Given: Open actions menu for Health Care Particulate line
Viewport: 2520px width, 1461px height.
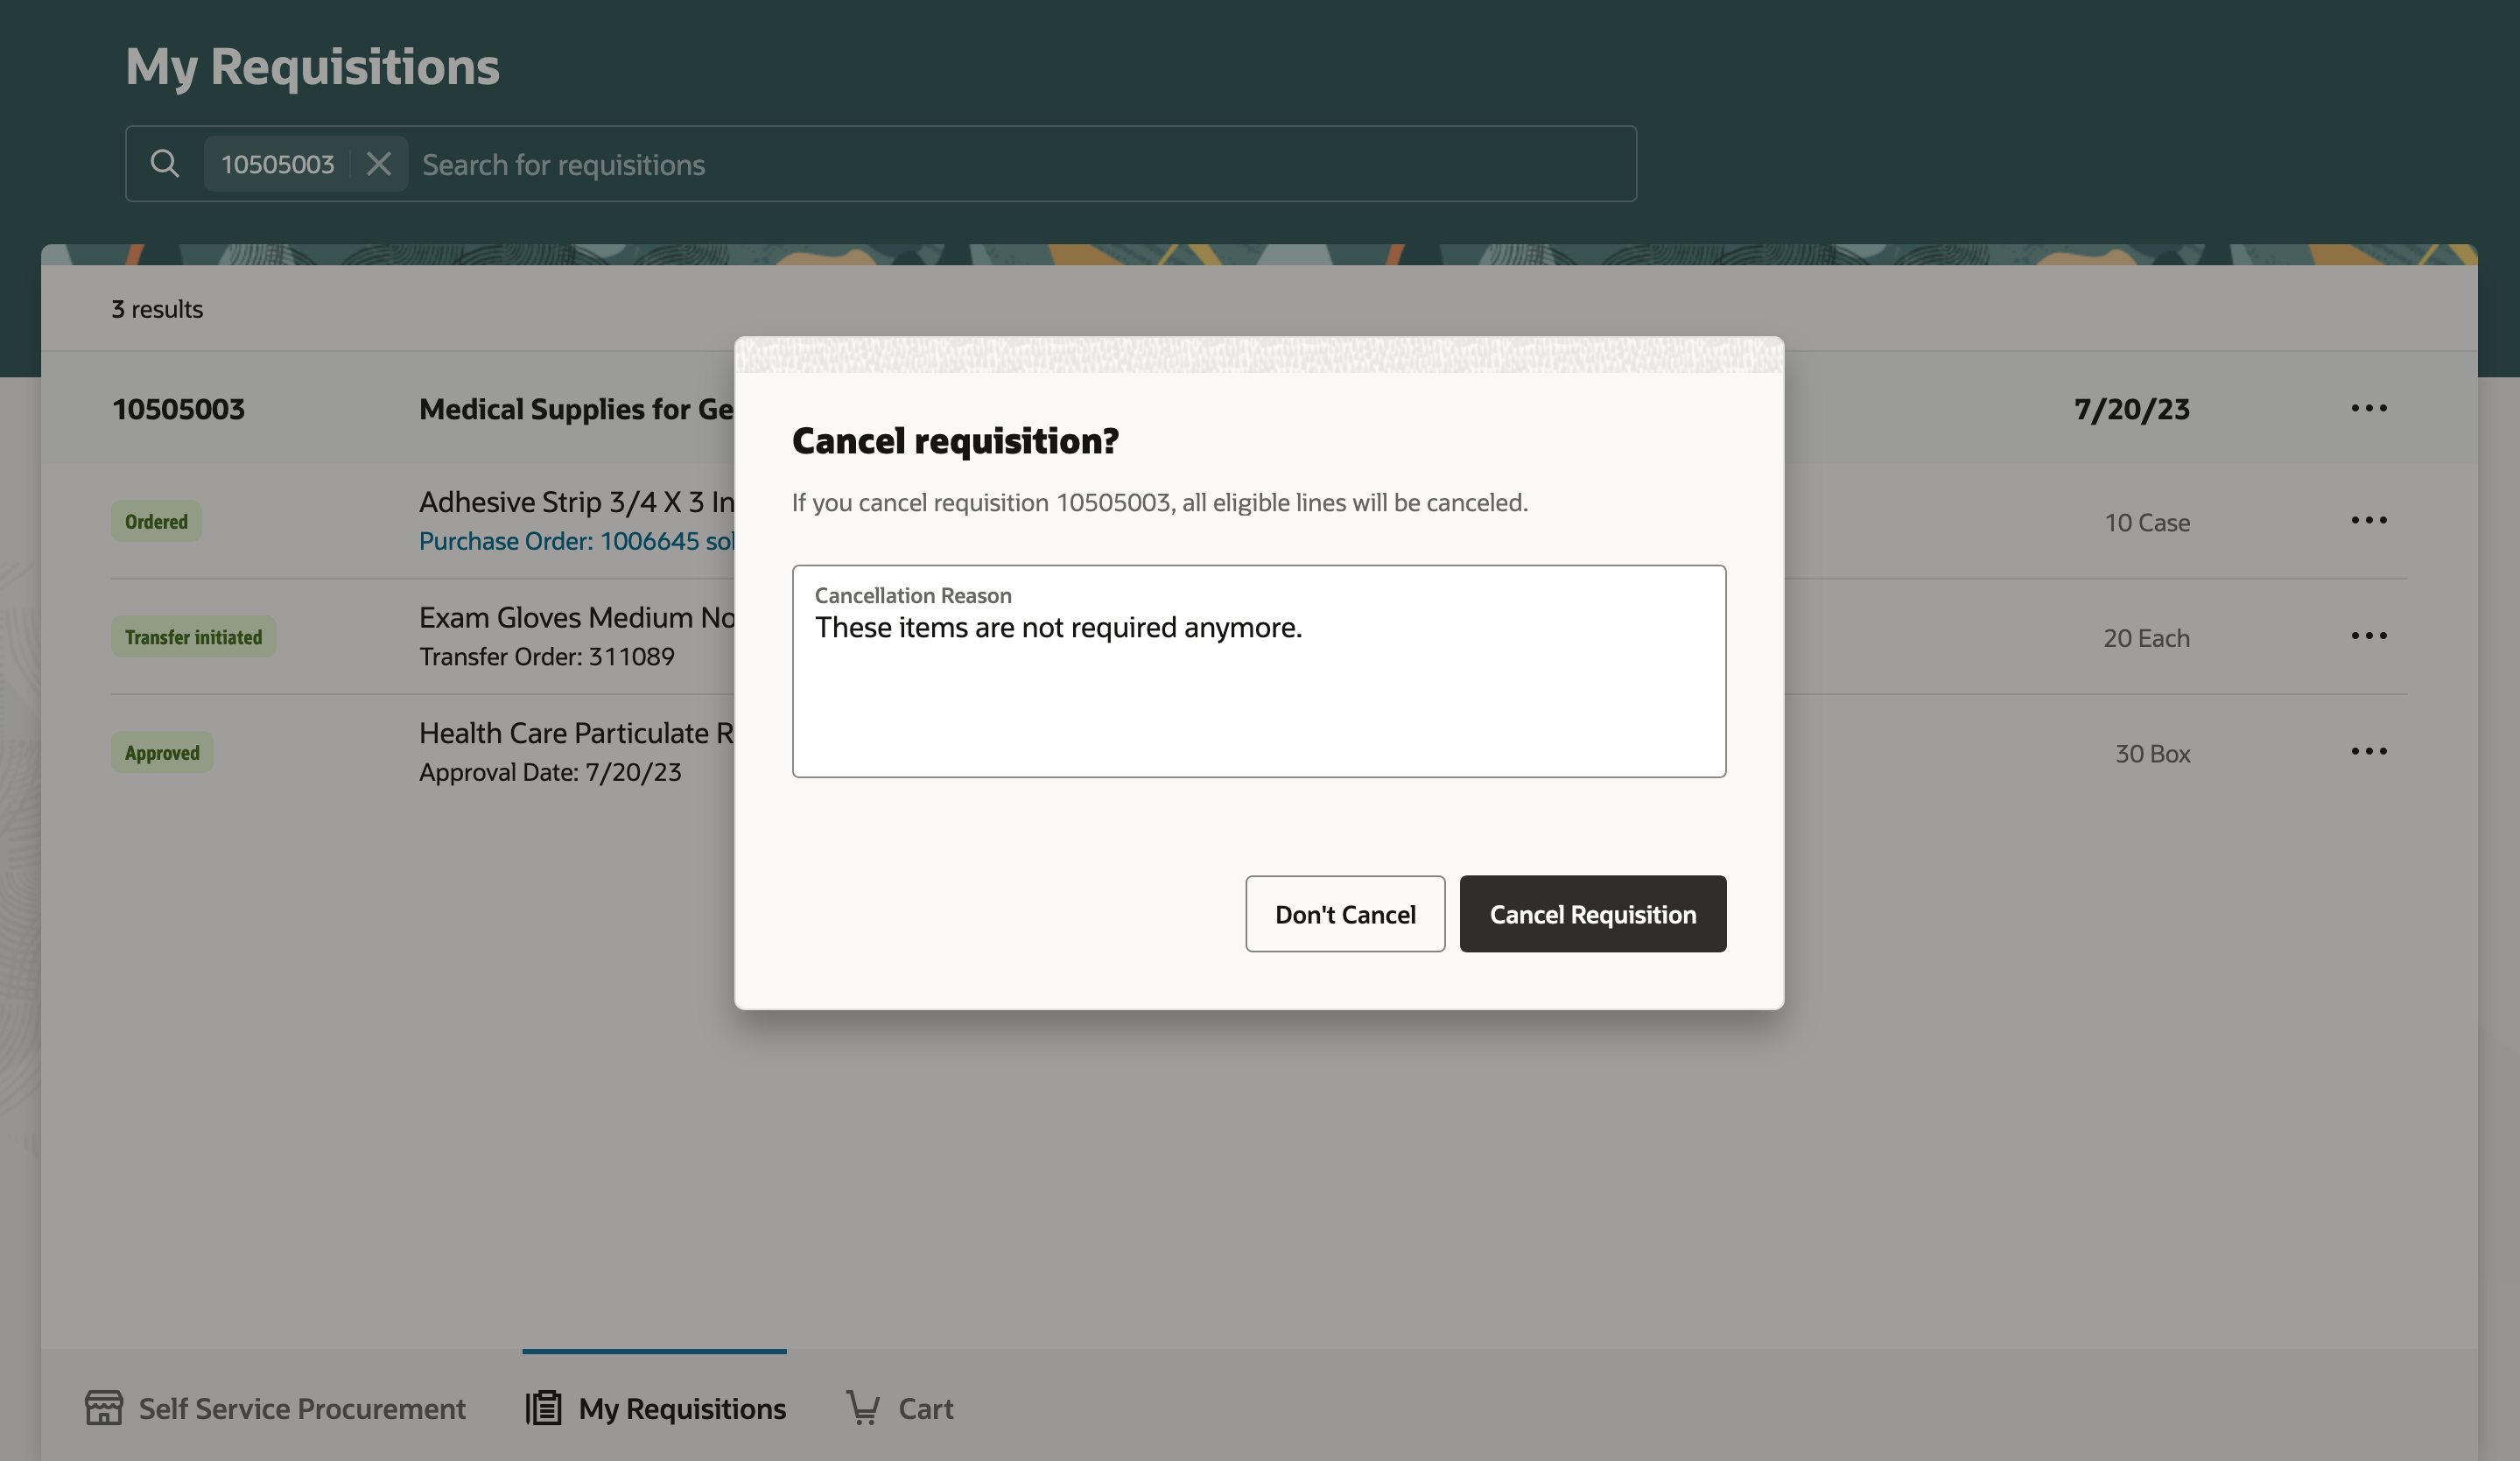Looking at the screenshot, I should click(2368, 751).
